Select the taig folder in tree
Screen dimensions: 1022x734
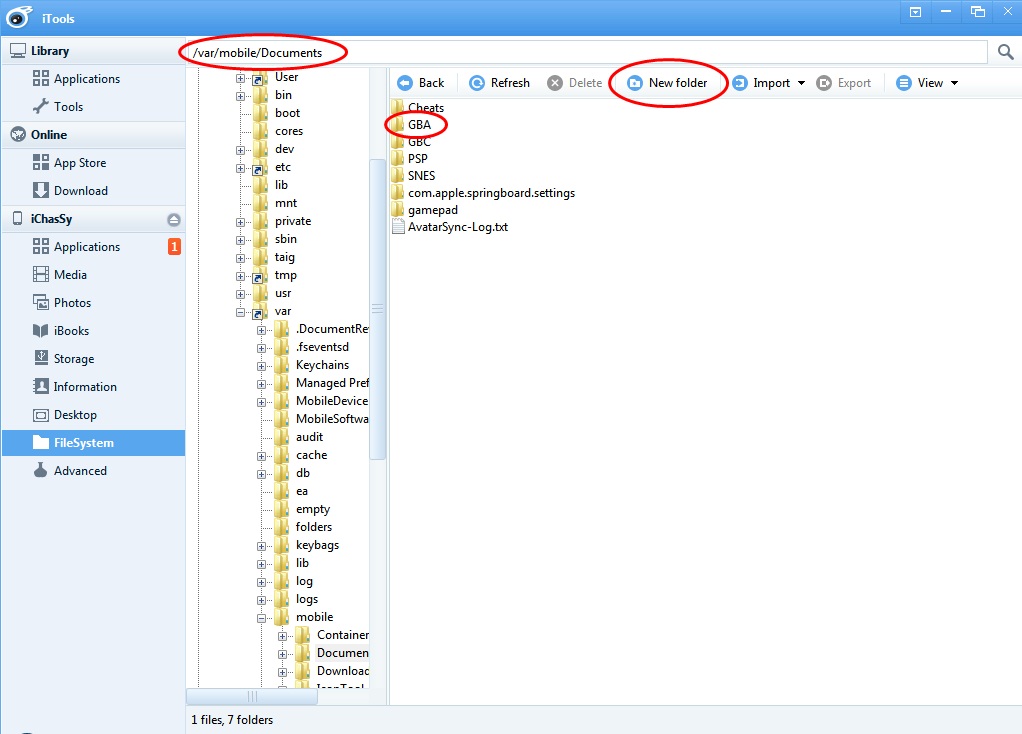tap(285, 257)
